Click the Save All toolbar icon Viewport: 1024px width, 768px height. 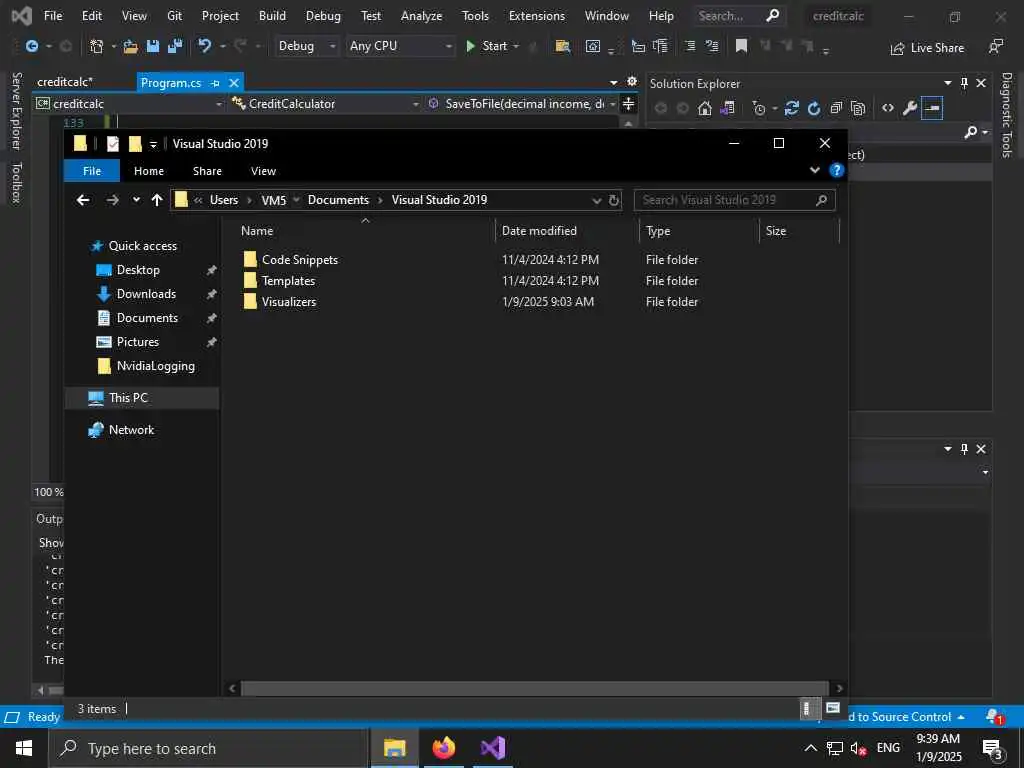[175, 46]
